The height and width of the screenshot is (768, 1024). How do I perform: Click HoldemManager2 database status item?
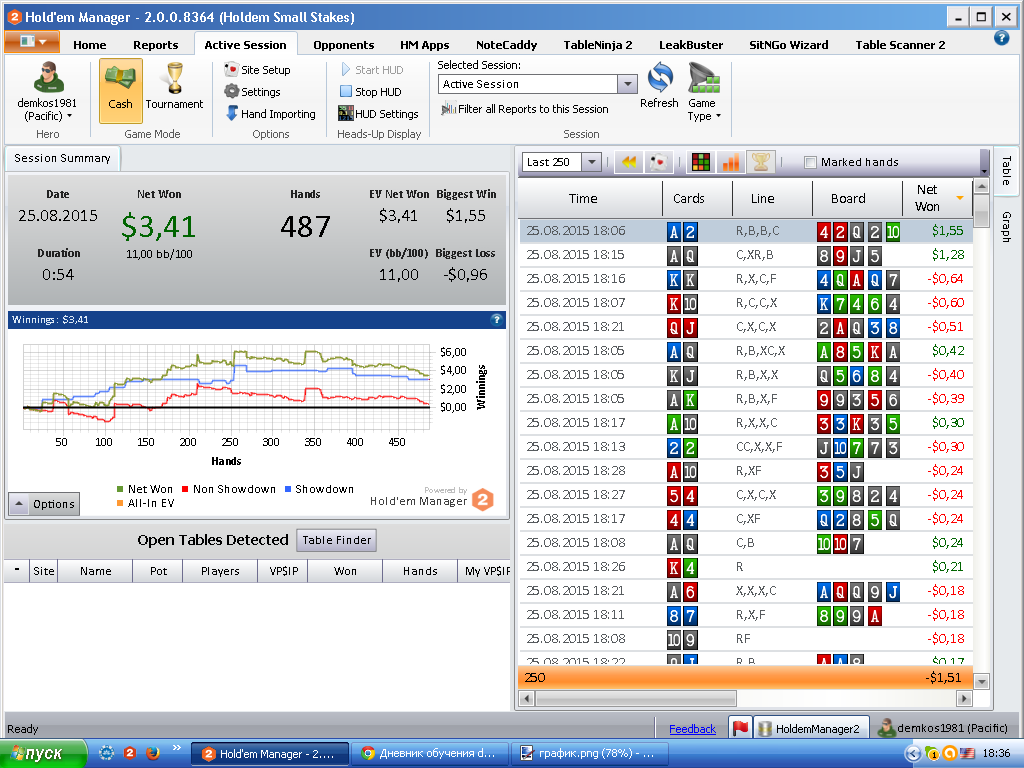click(810, 729)
